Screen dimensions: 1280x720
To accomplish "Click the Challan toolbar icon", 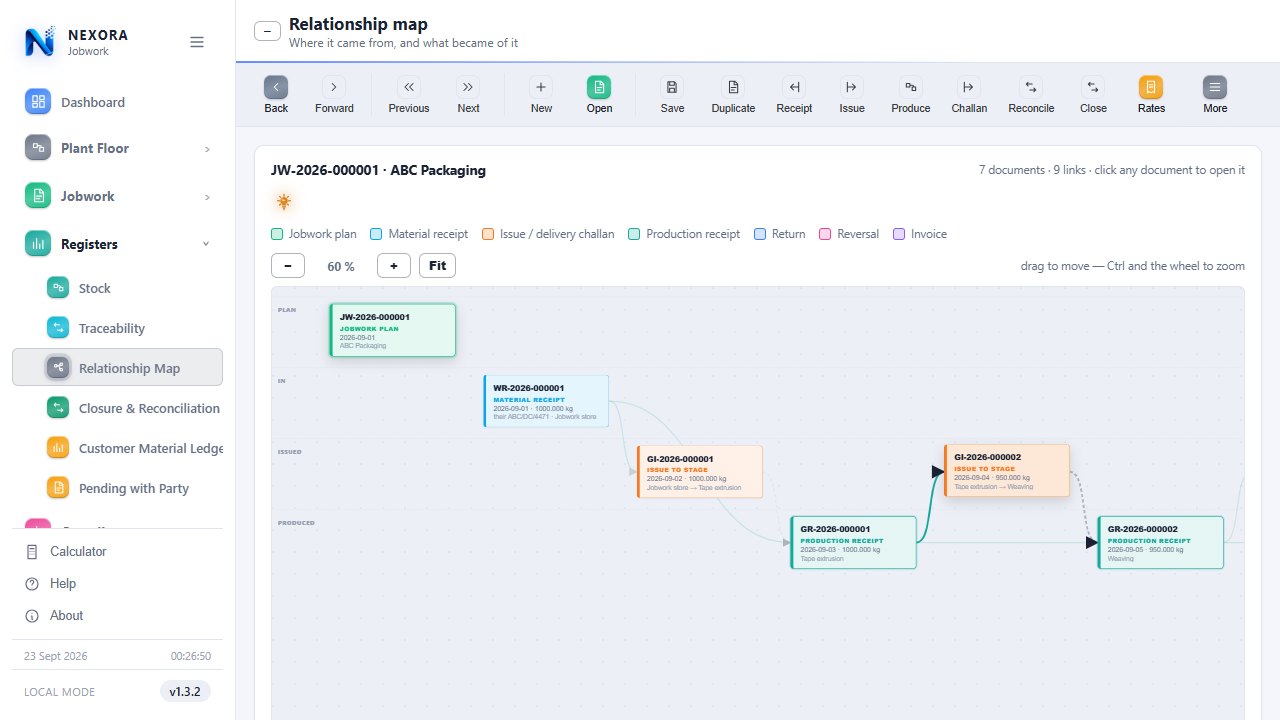I will 968,87.
